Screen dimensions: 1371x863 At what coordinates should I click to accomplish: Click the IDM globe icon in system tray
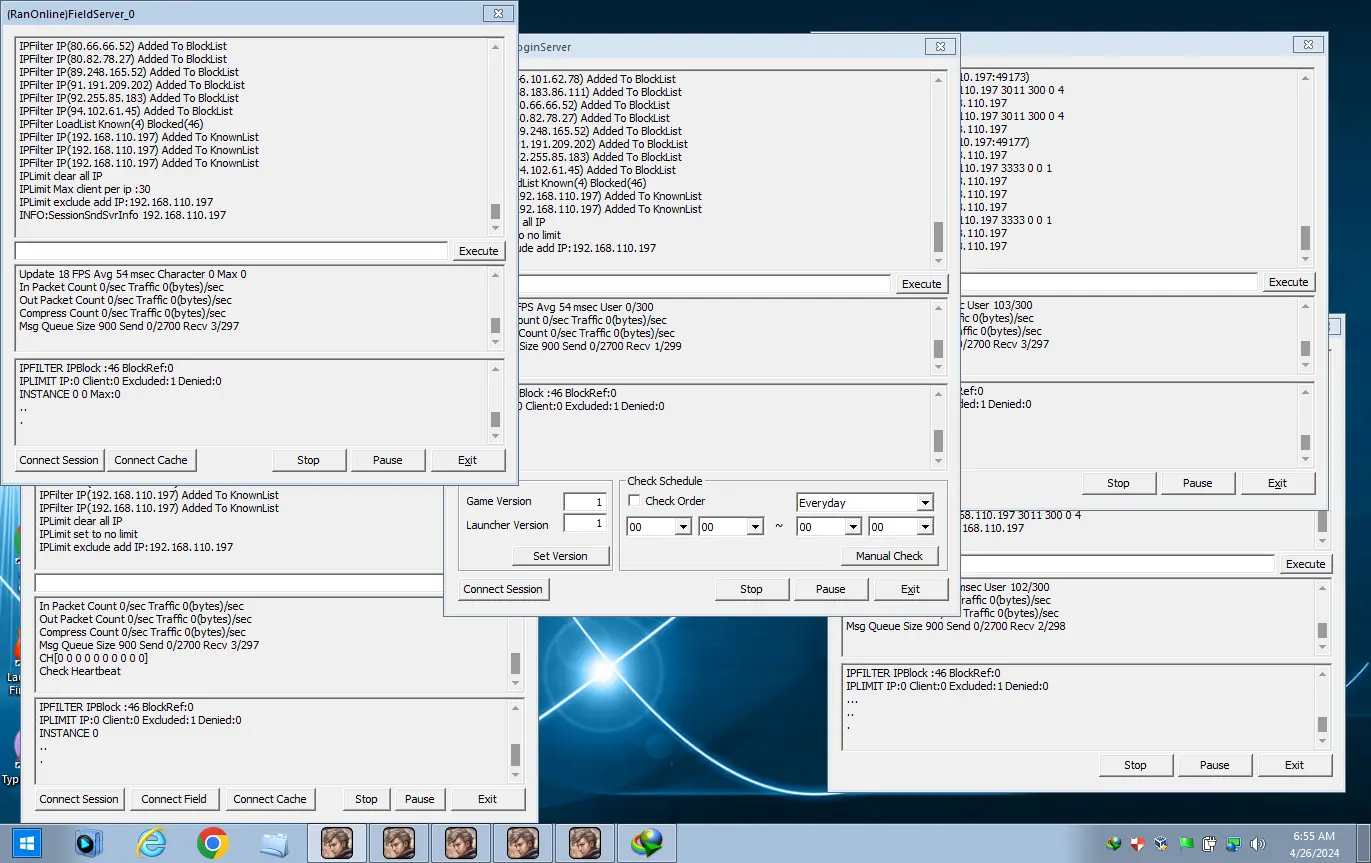pos(1114,844)
